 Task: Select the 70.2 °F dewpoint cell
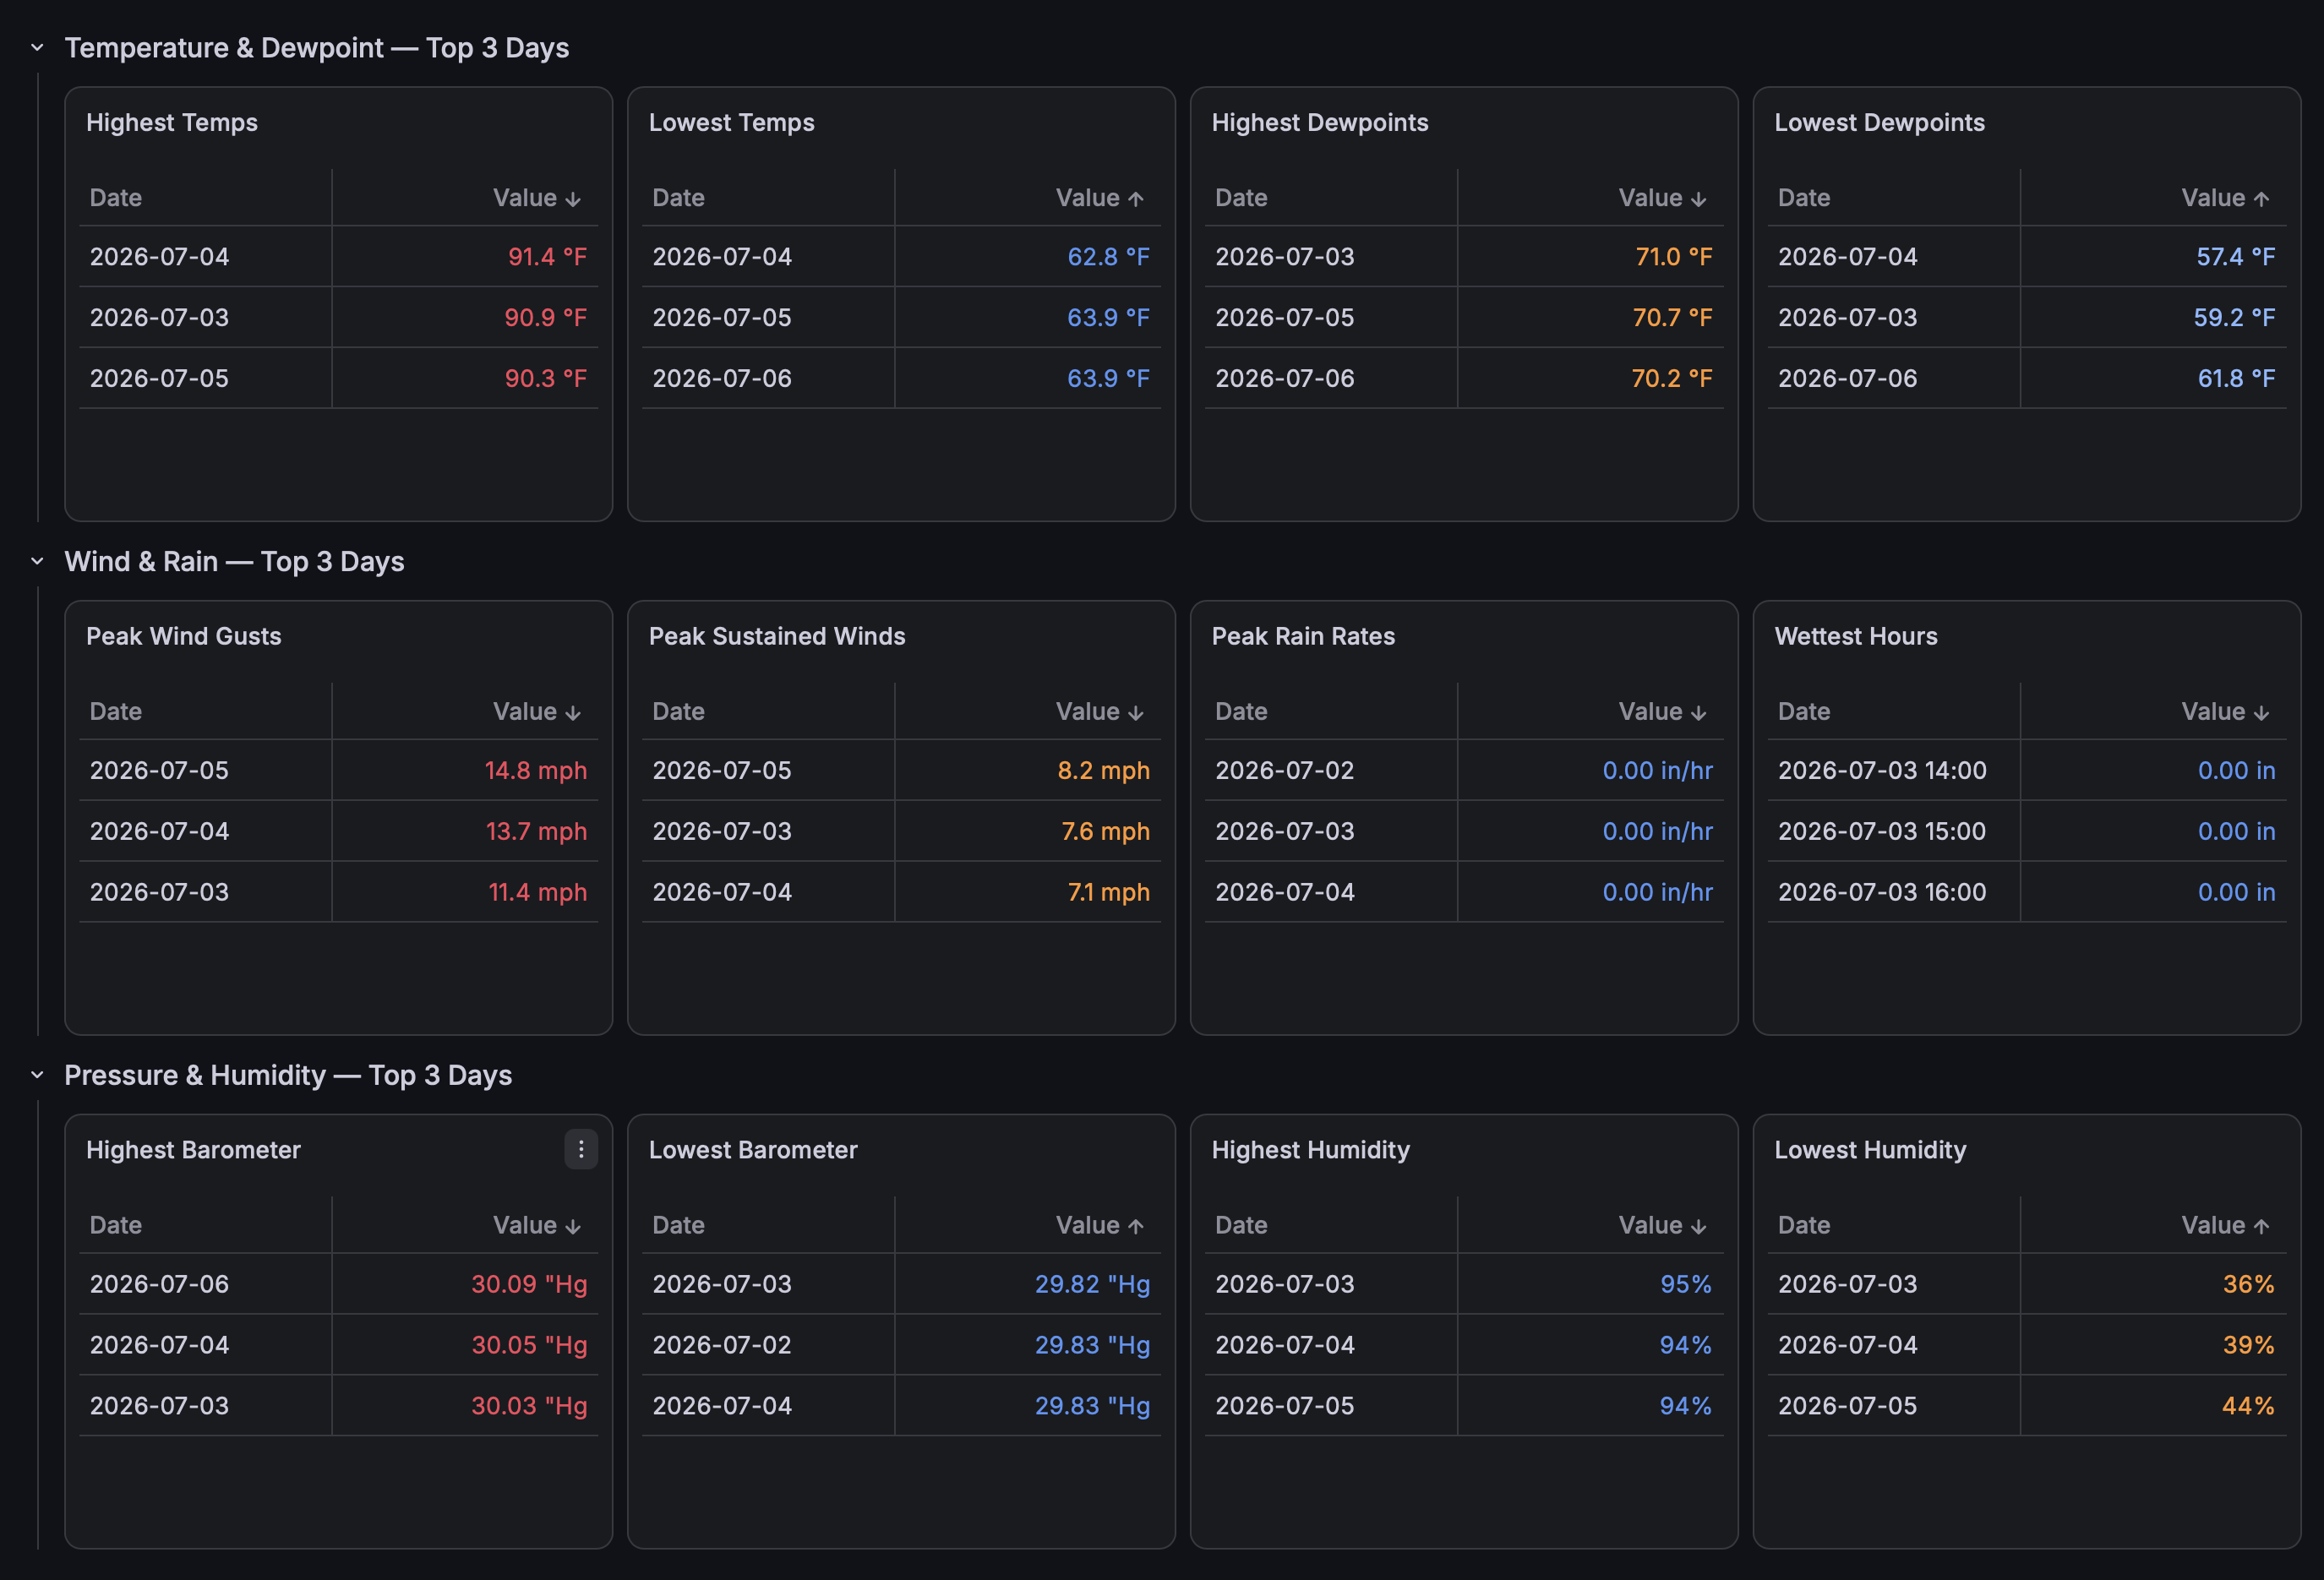[1591, 378]
